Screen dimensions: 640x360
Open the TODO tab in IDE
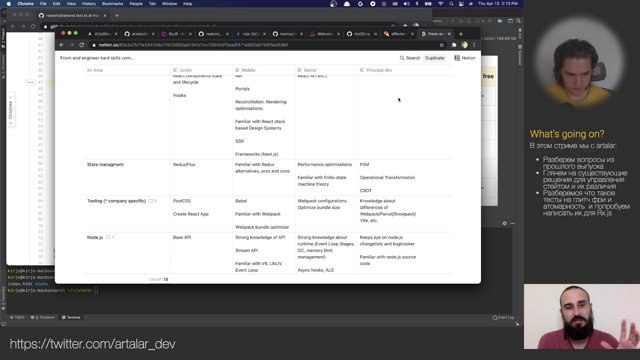pos(17,317)
